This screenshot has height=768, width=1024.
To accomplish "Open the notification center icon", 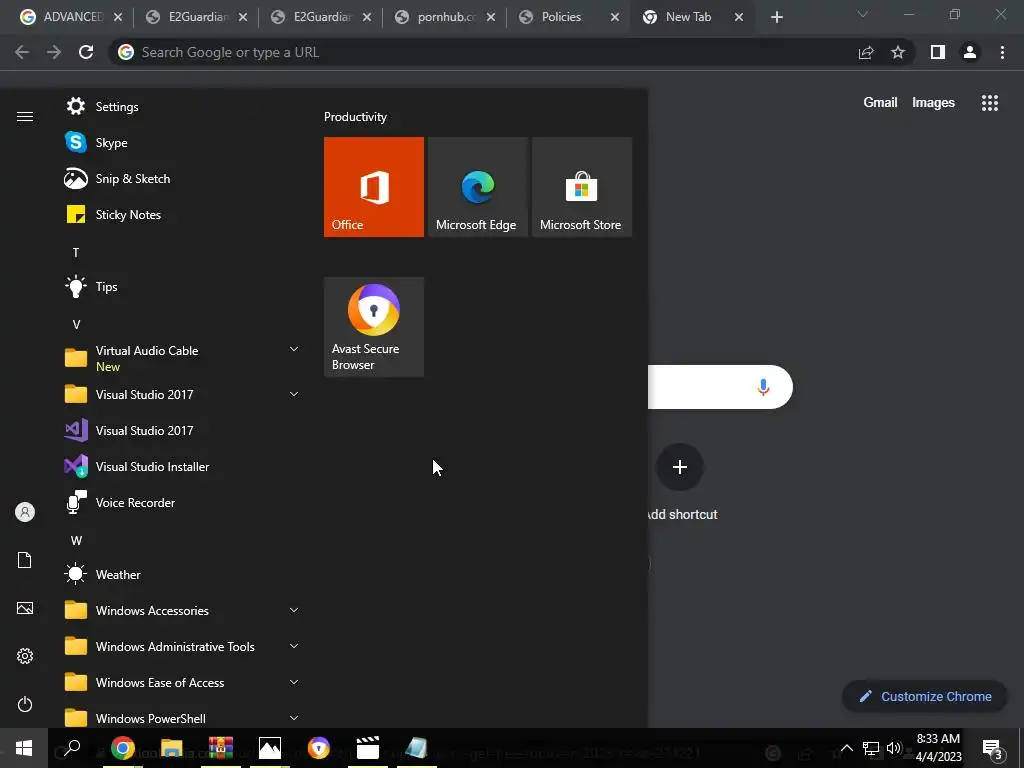I will tap(992, 748).
